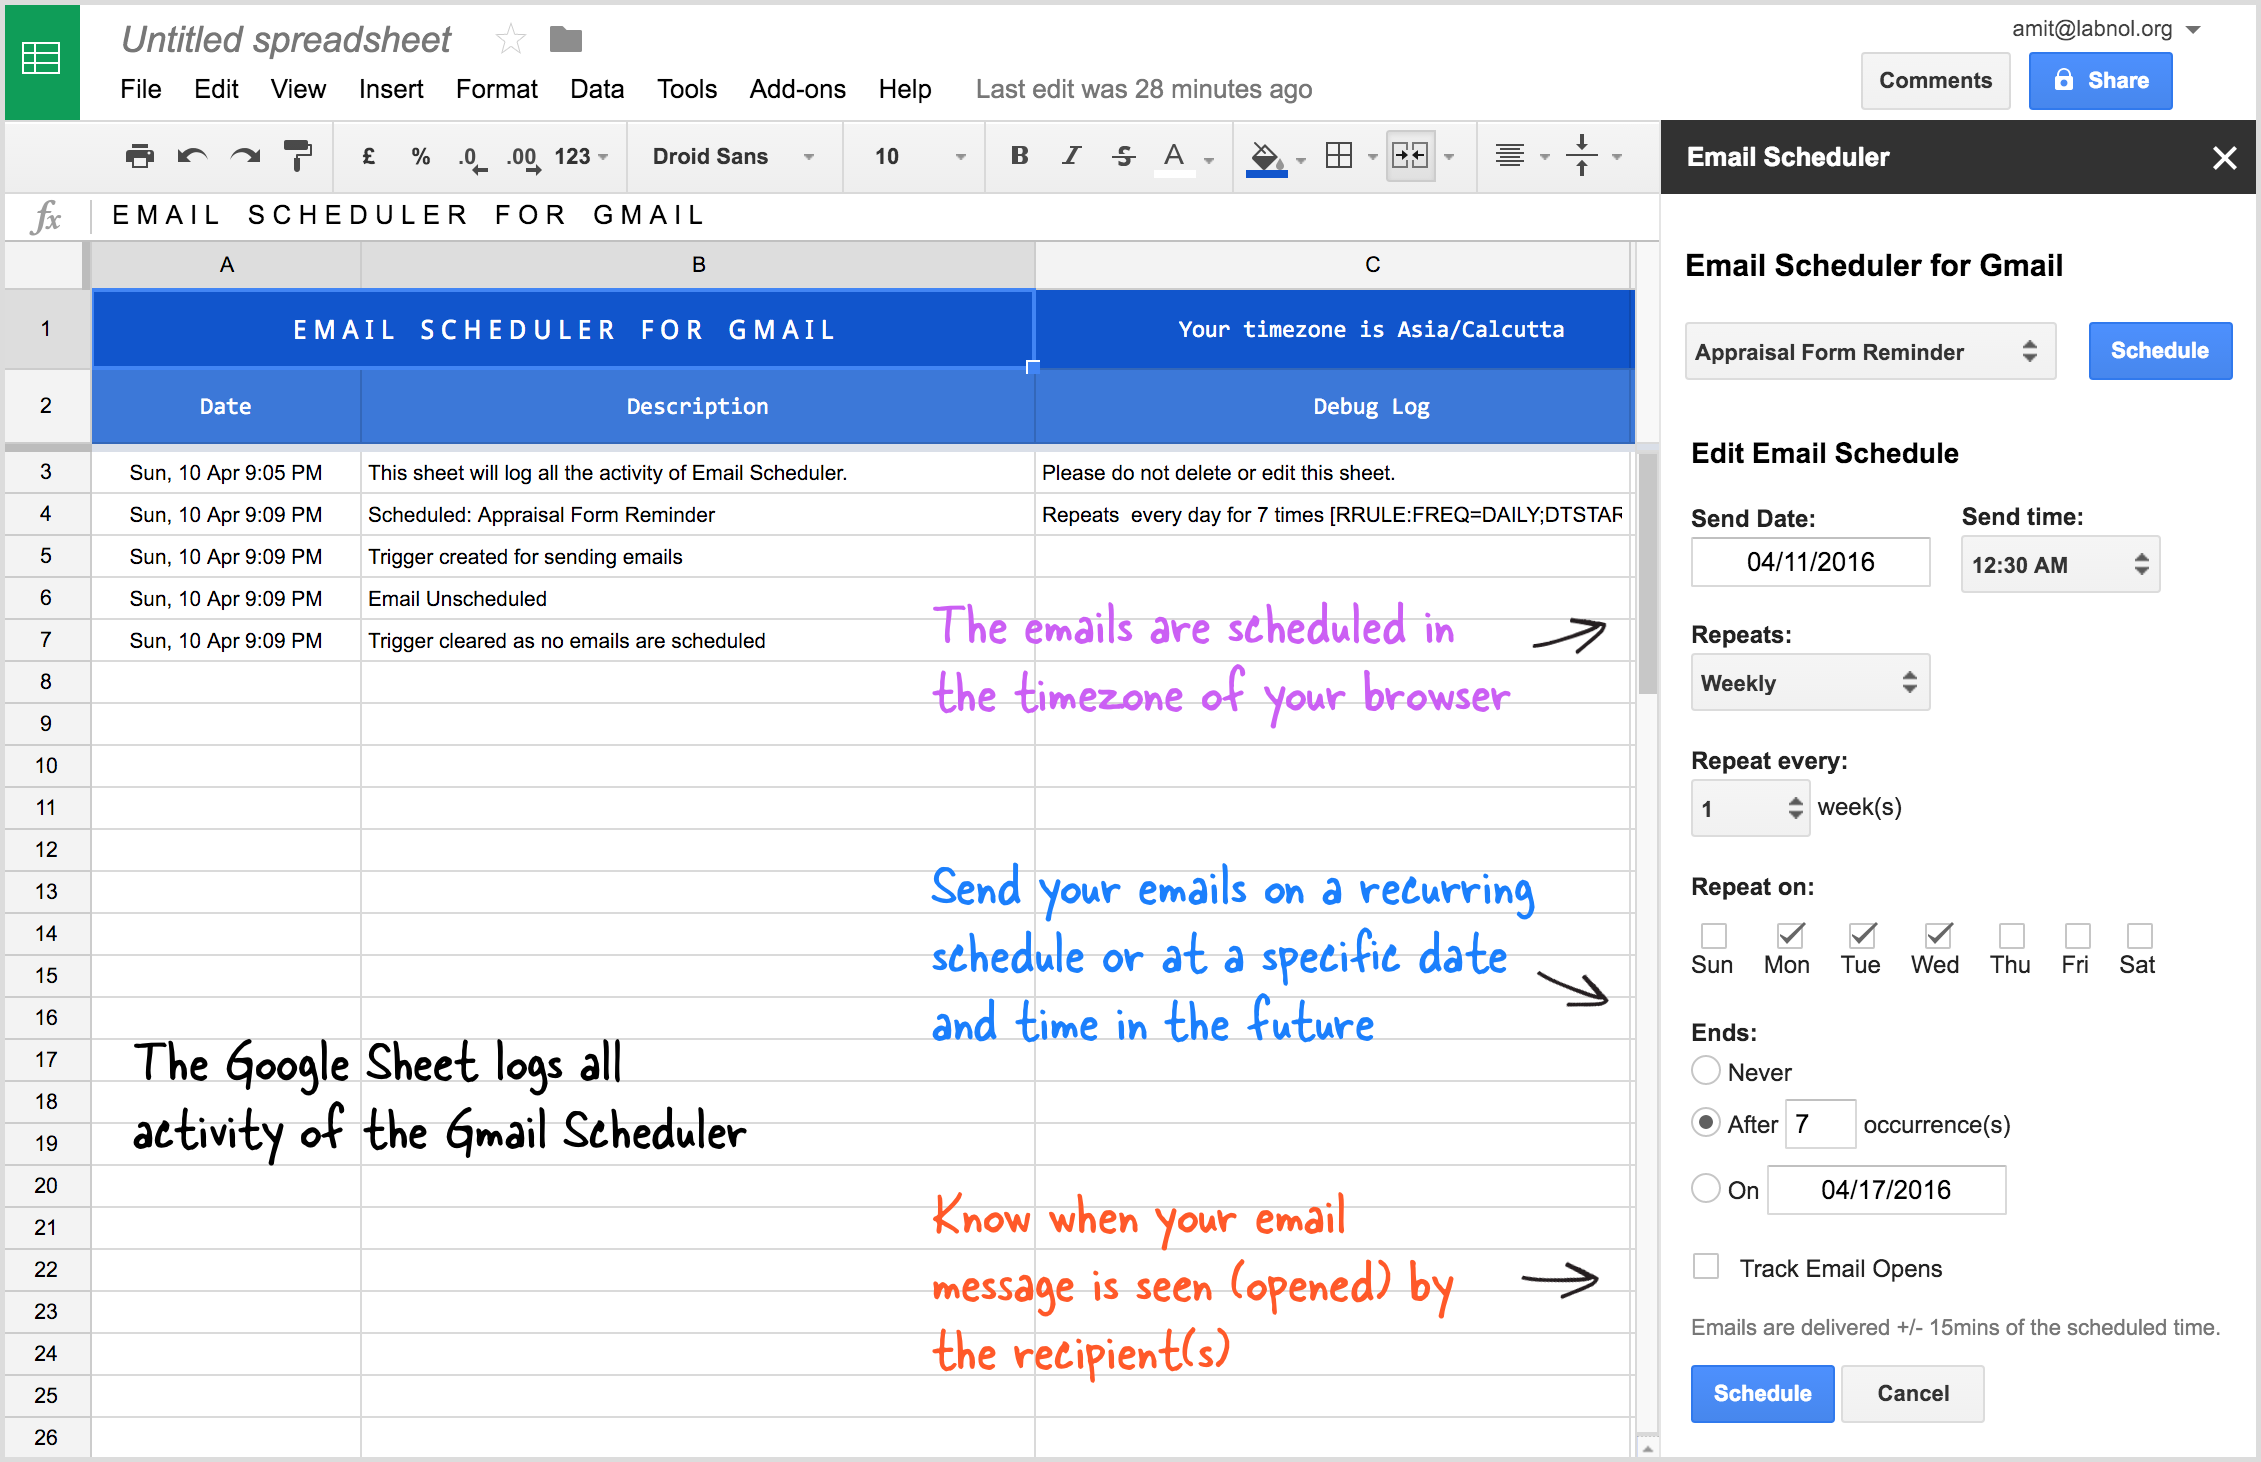2261x1462 pixels.
Task: Click the blue Share button
Action: (2100, 81)
